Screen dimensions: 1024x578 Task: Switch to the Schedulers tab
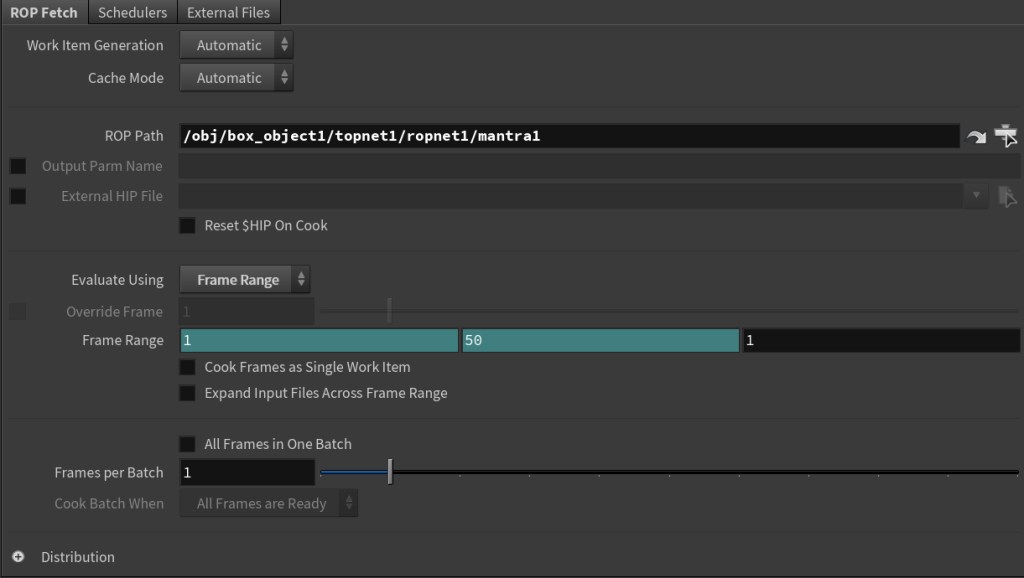(132, 12)
